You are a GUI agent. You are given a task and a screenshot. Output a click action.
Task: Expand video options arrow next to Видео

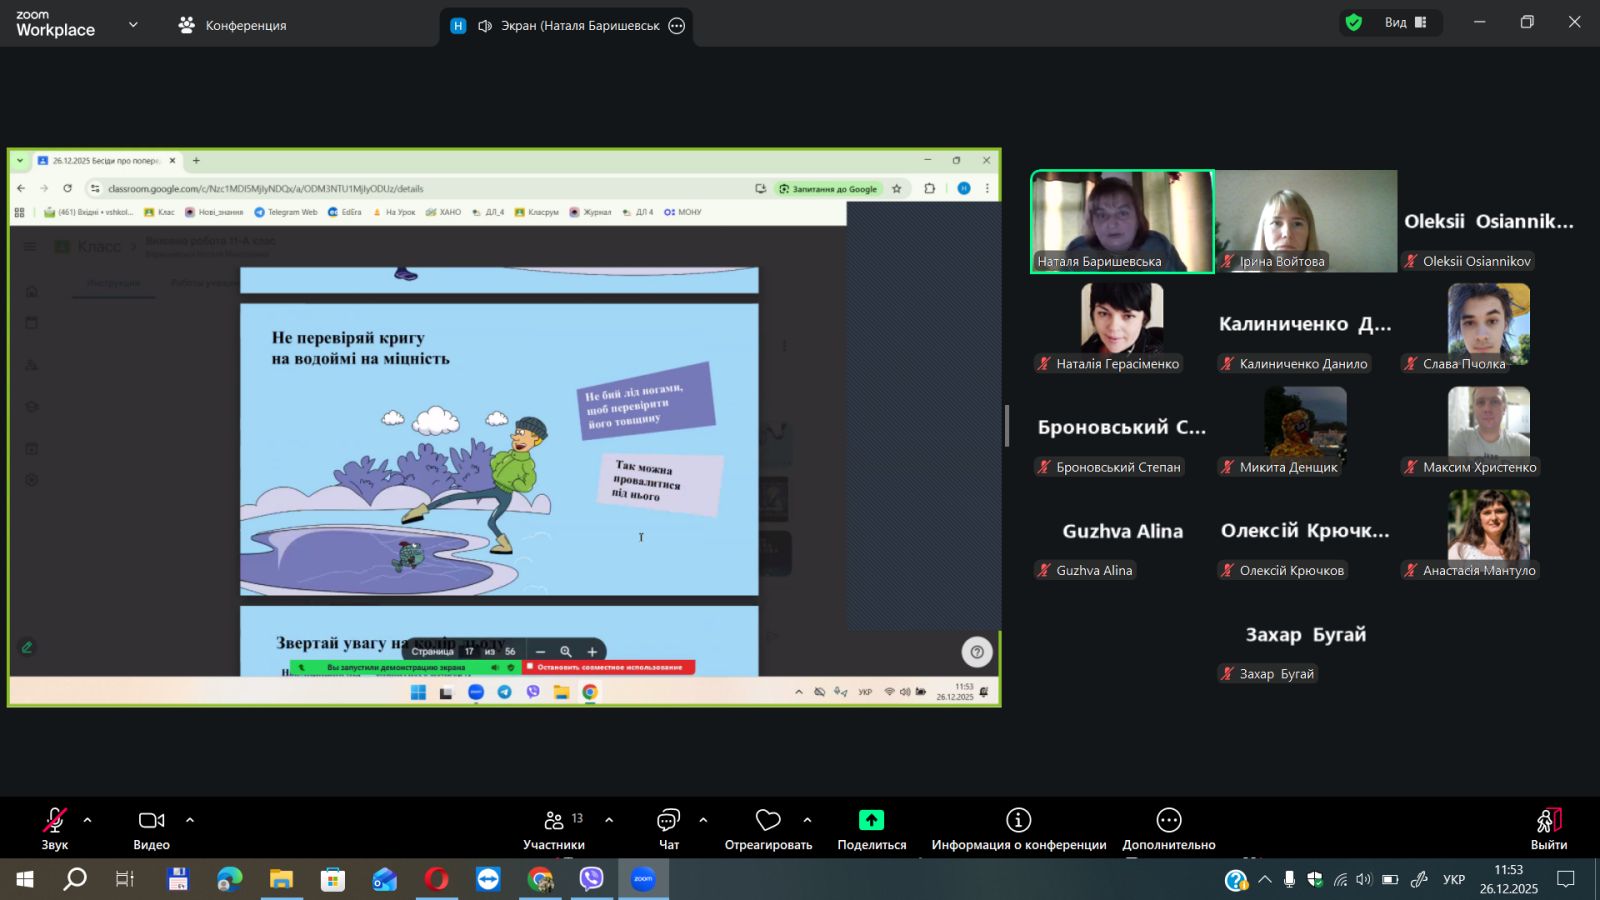(x=190, y=820)
